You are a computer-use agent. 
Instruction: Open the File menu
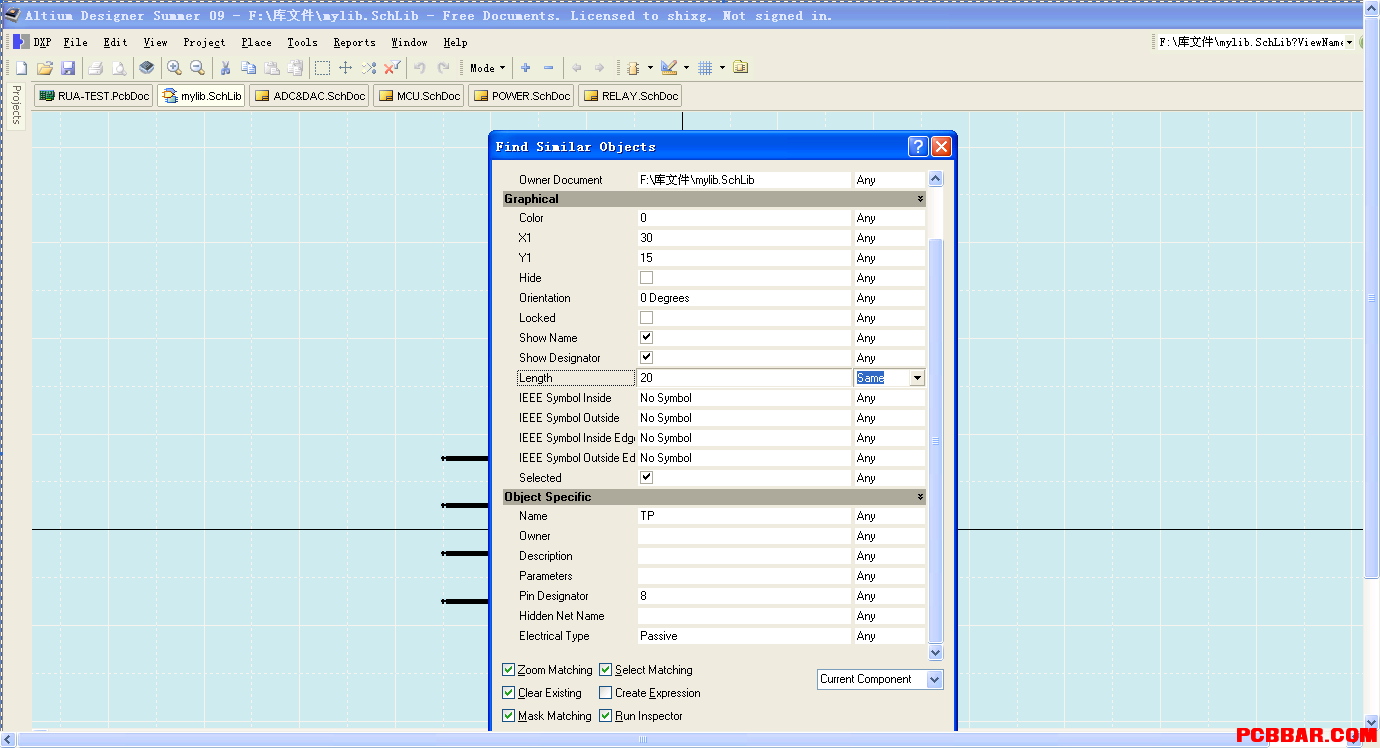pos(75,42)
